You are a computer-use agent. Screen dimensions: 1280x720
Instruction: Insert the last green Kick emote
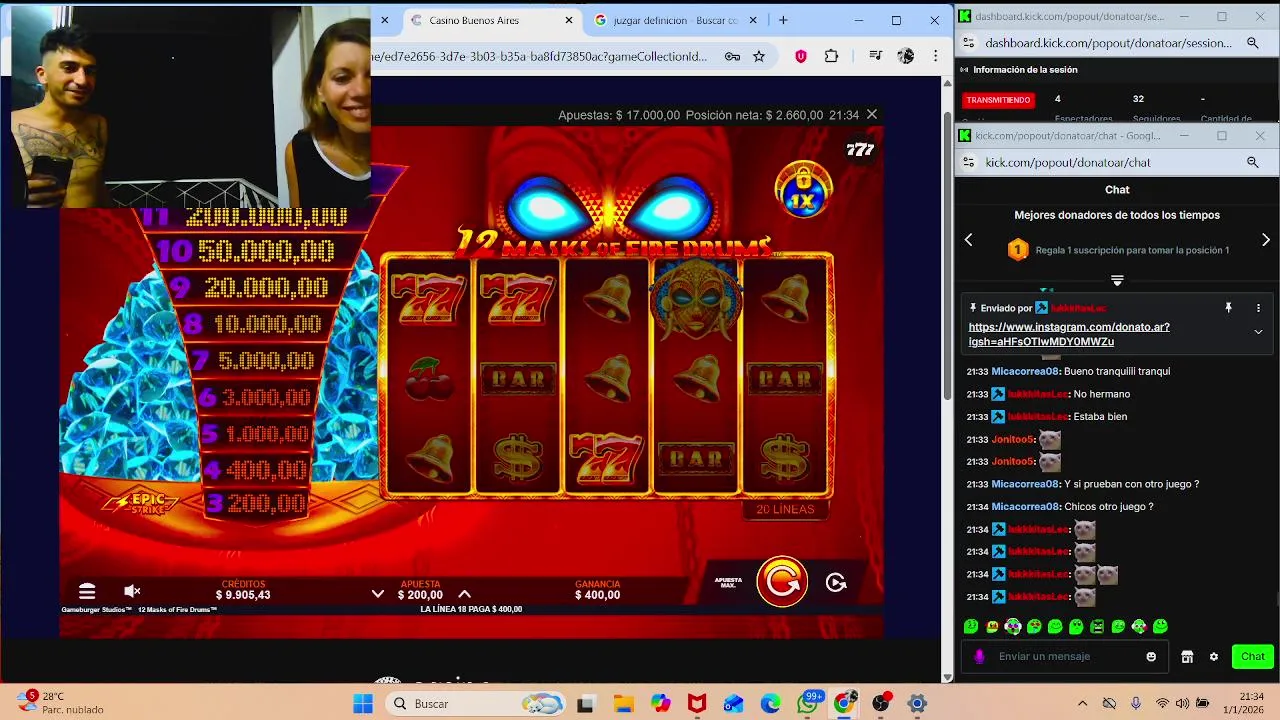click(1160, 627)
